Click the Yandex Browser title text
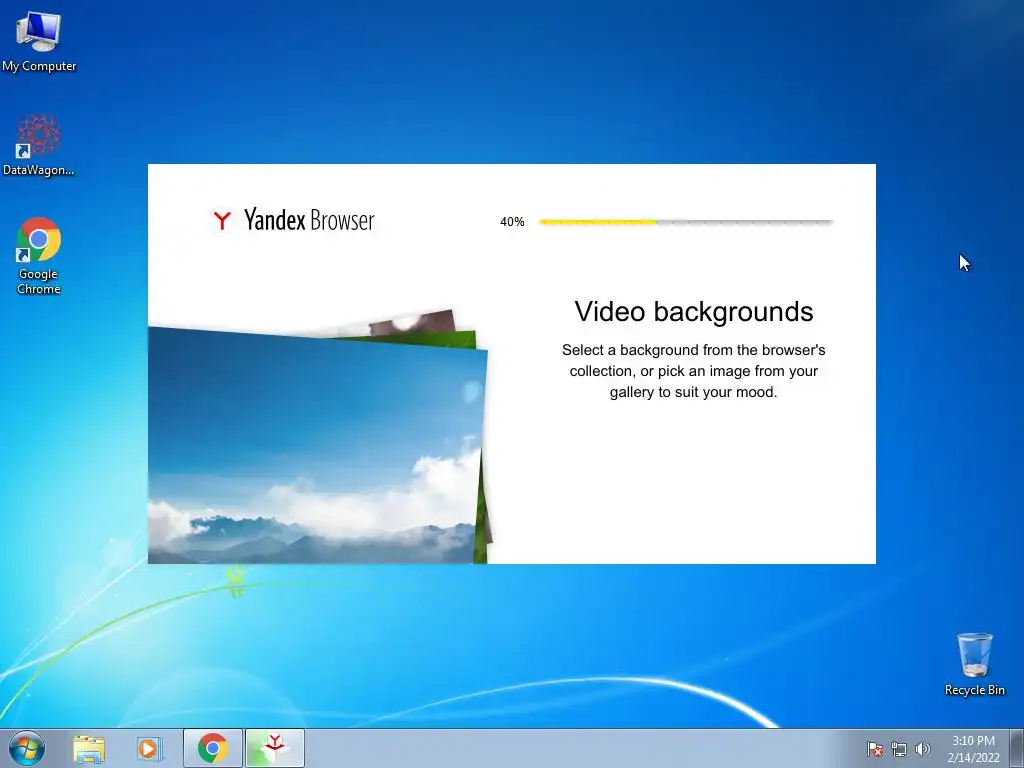The image size is (1024, 768). [309, 220]
